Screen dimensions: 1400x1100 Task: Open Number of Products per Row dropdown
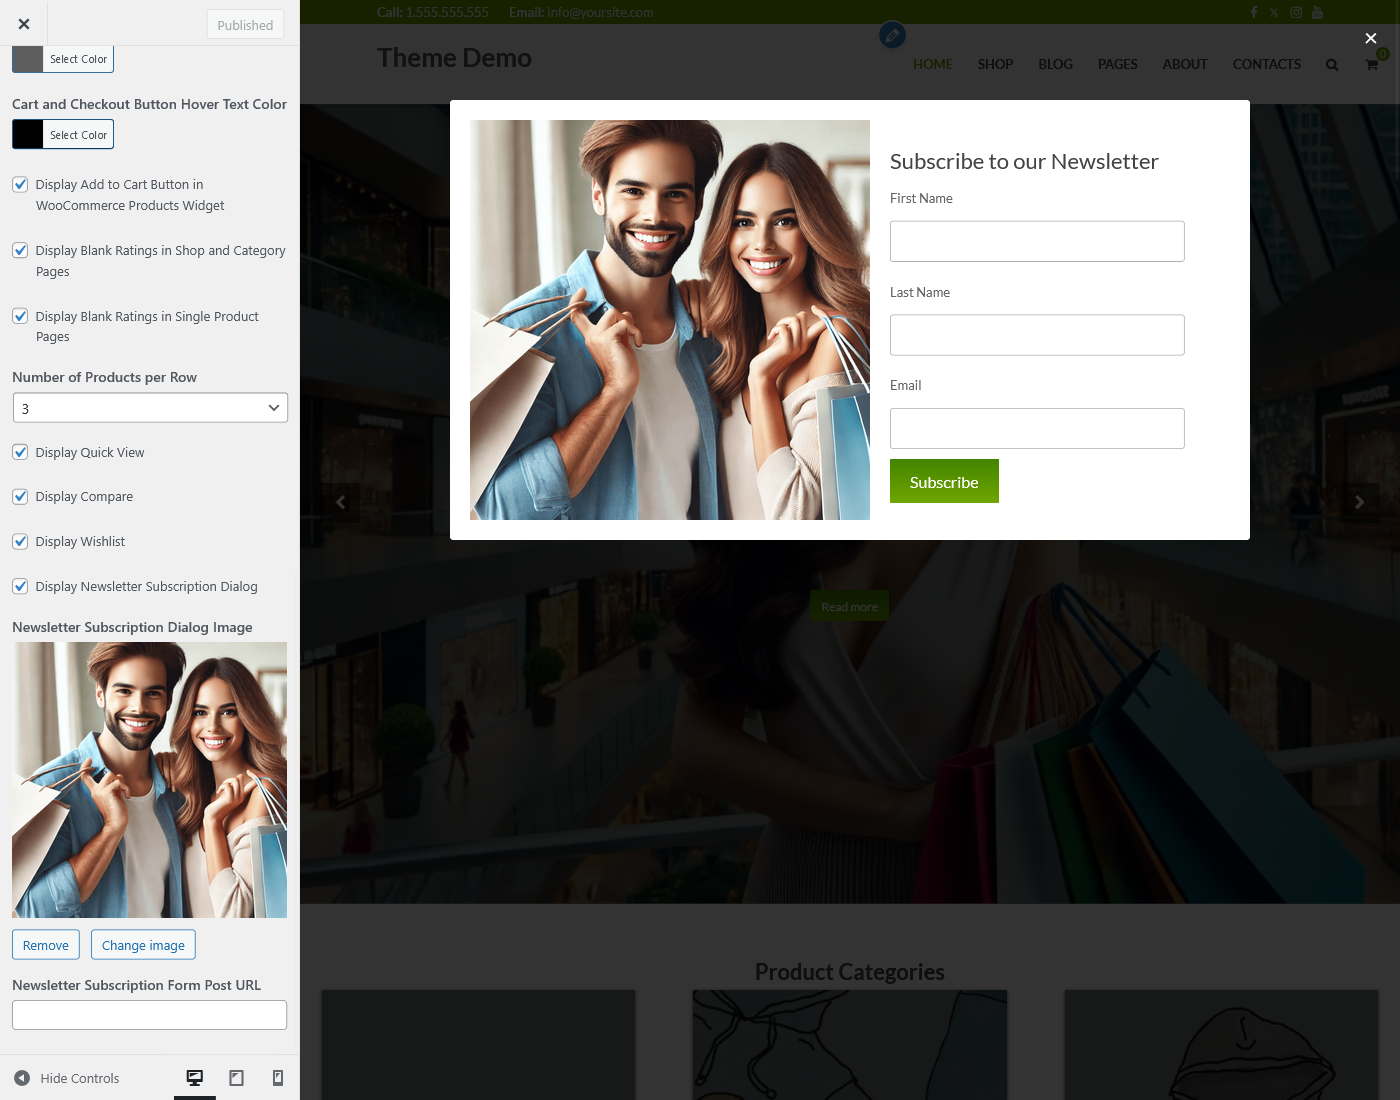150,408
